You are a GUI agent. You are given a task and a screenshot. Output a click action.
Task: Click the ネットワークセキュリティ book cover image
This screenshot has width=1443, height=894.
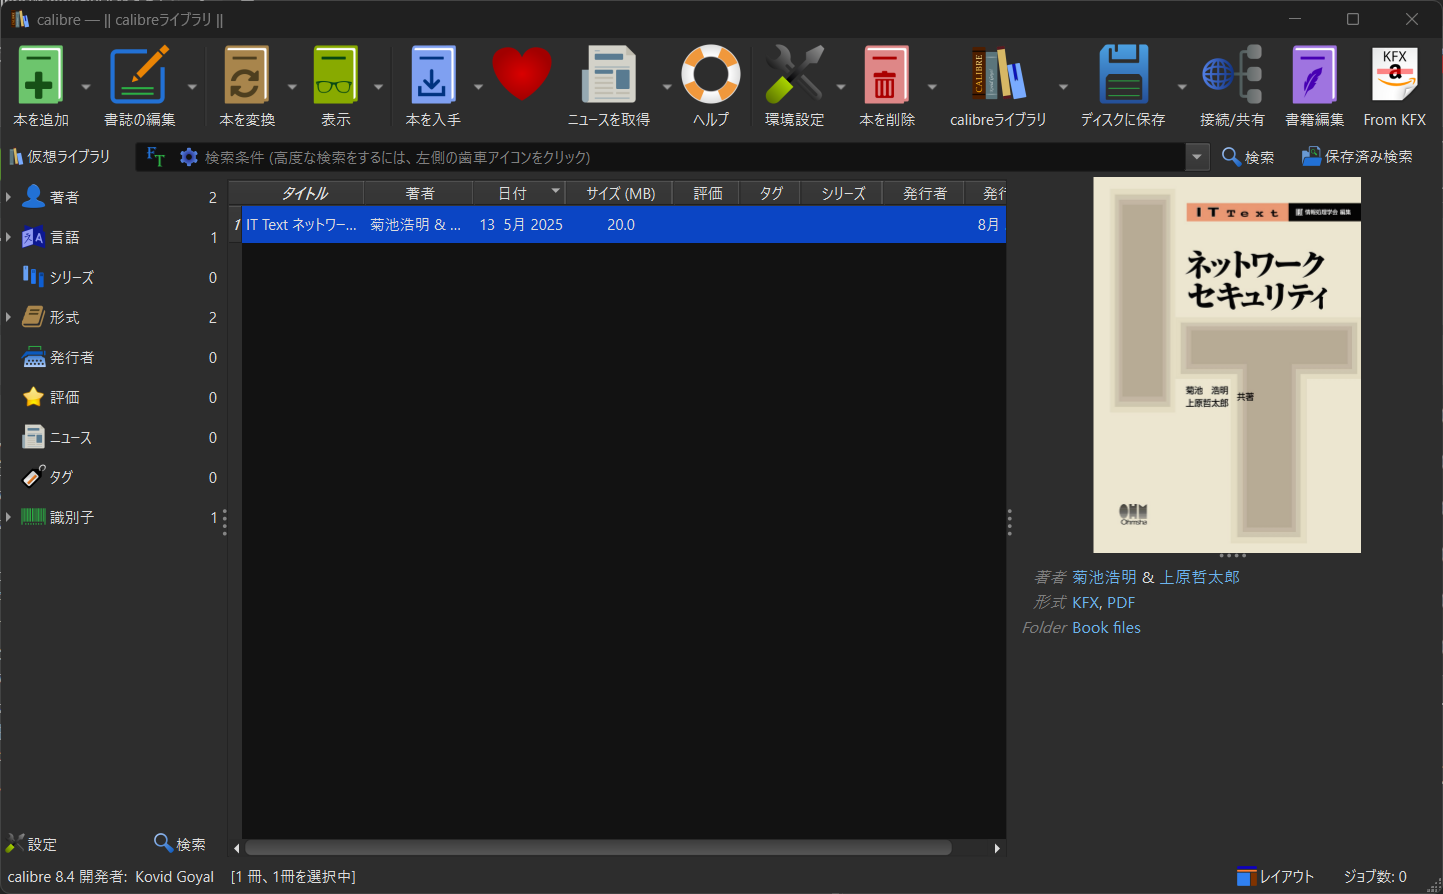point(1227,365)
